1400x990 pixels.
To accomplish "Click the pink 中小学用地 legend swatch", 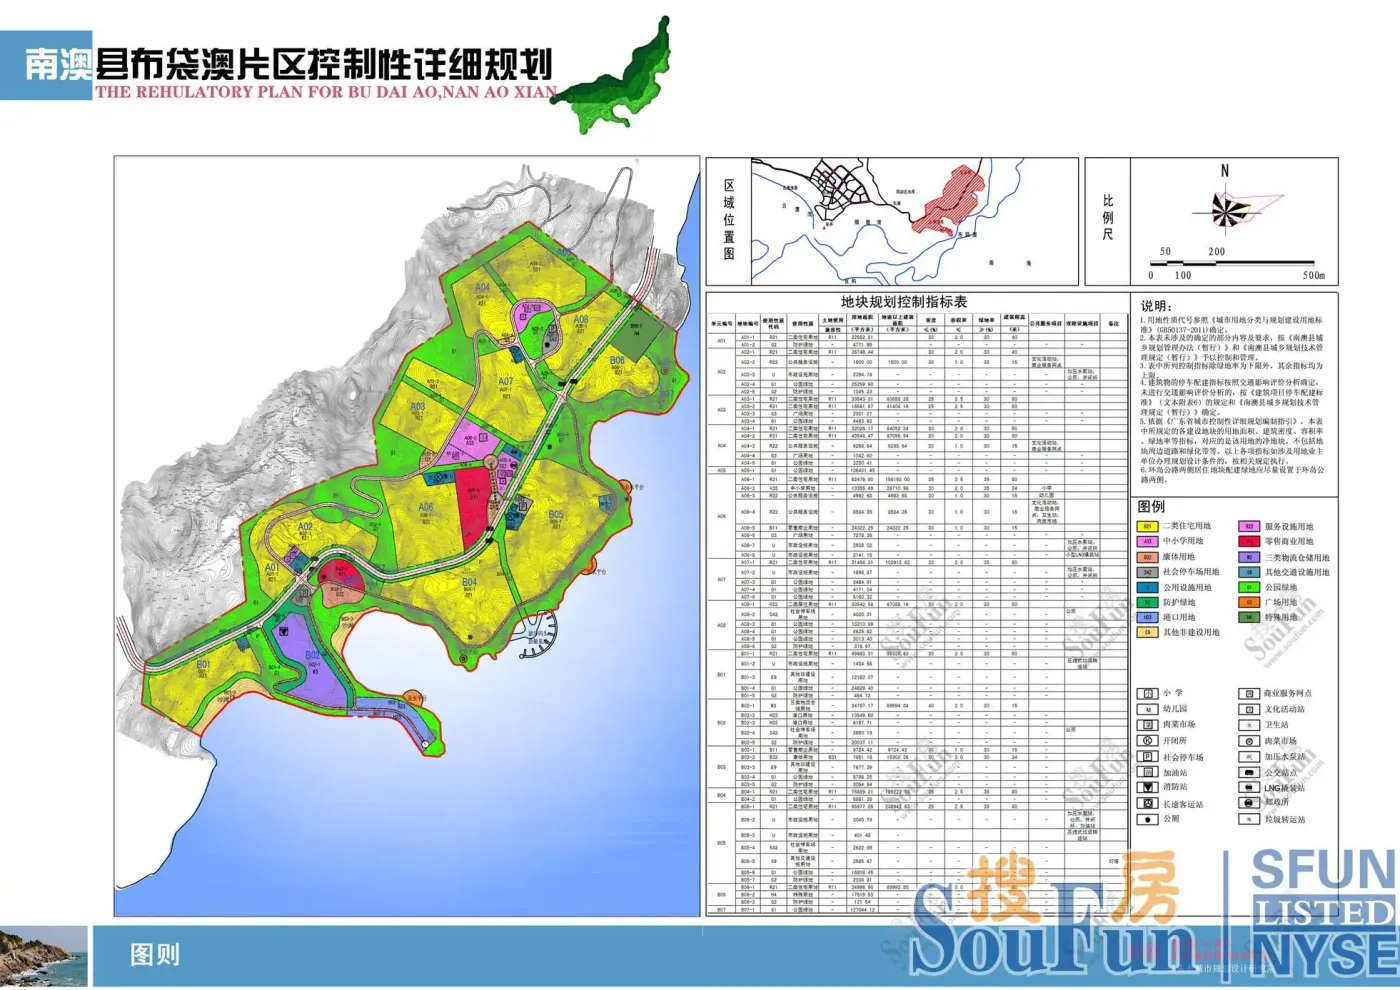I will (x=1147, y=541).
